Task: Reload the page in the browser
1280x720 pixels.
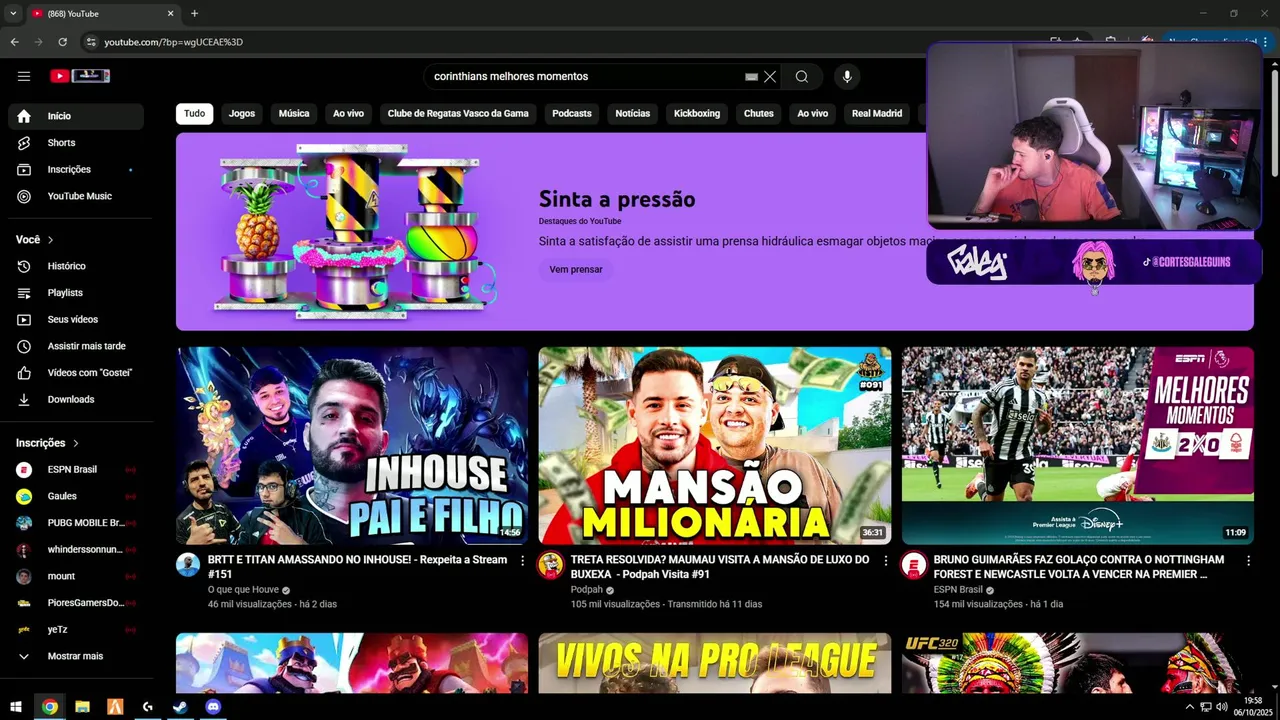Action: [62, 42]
